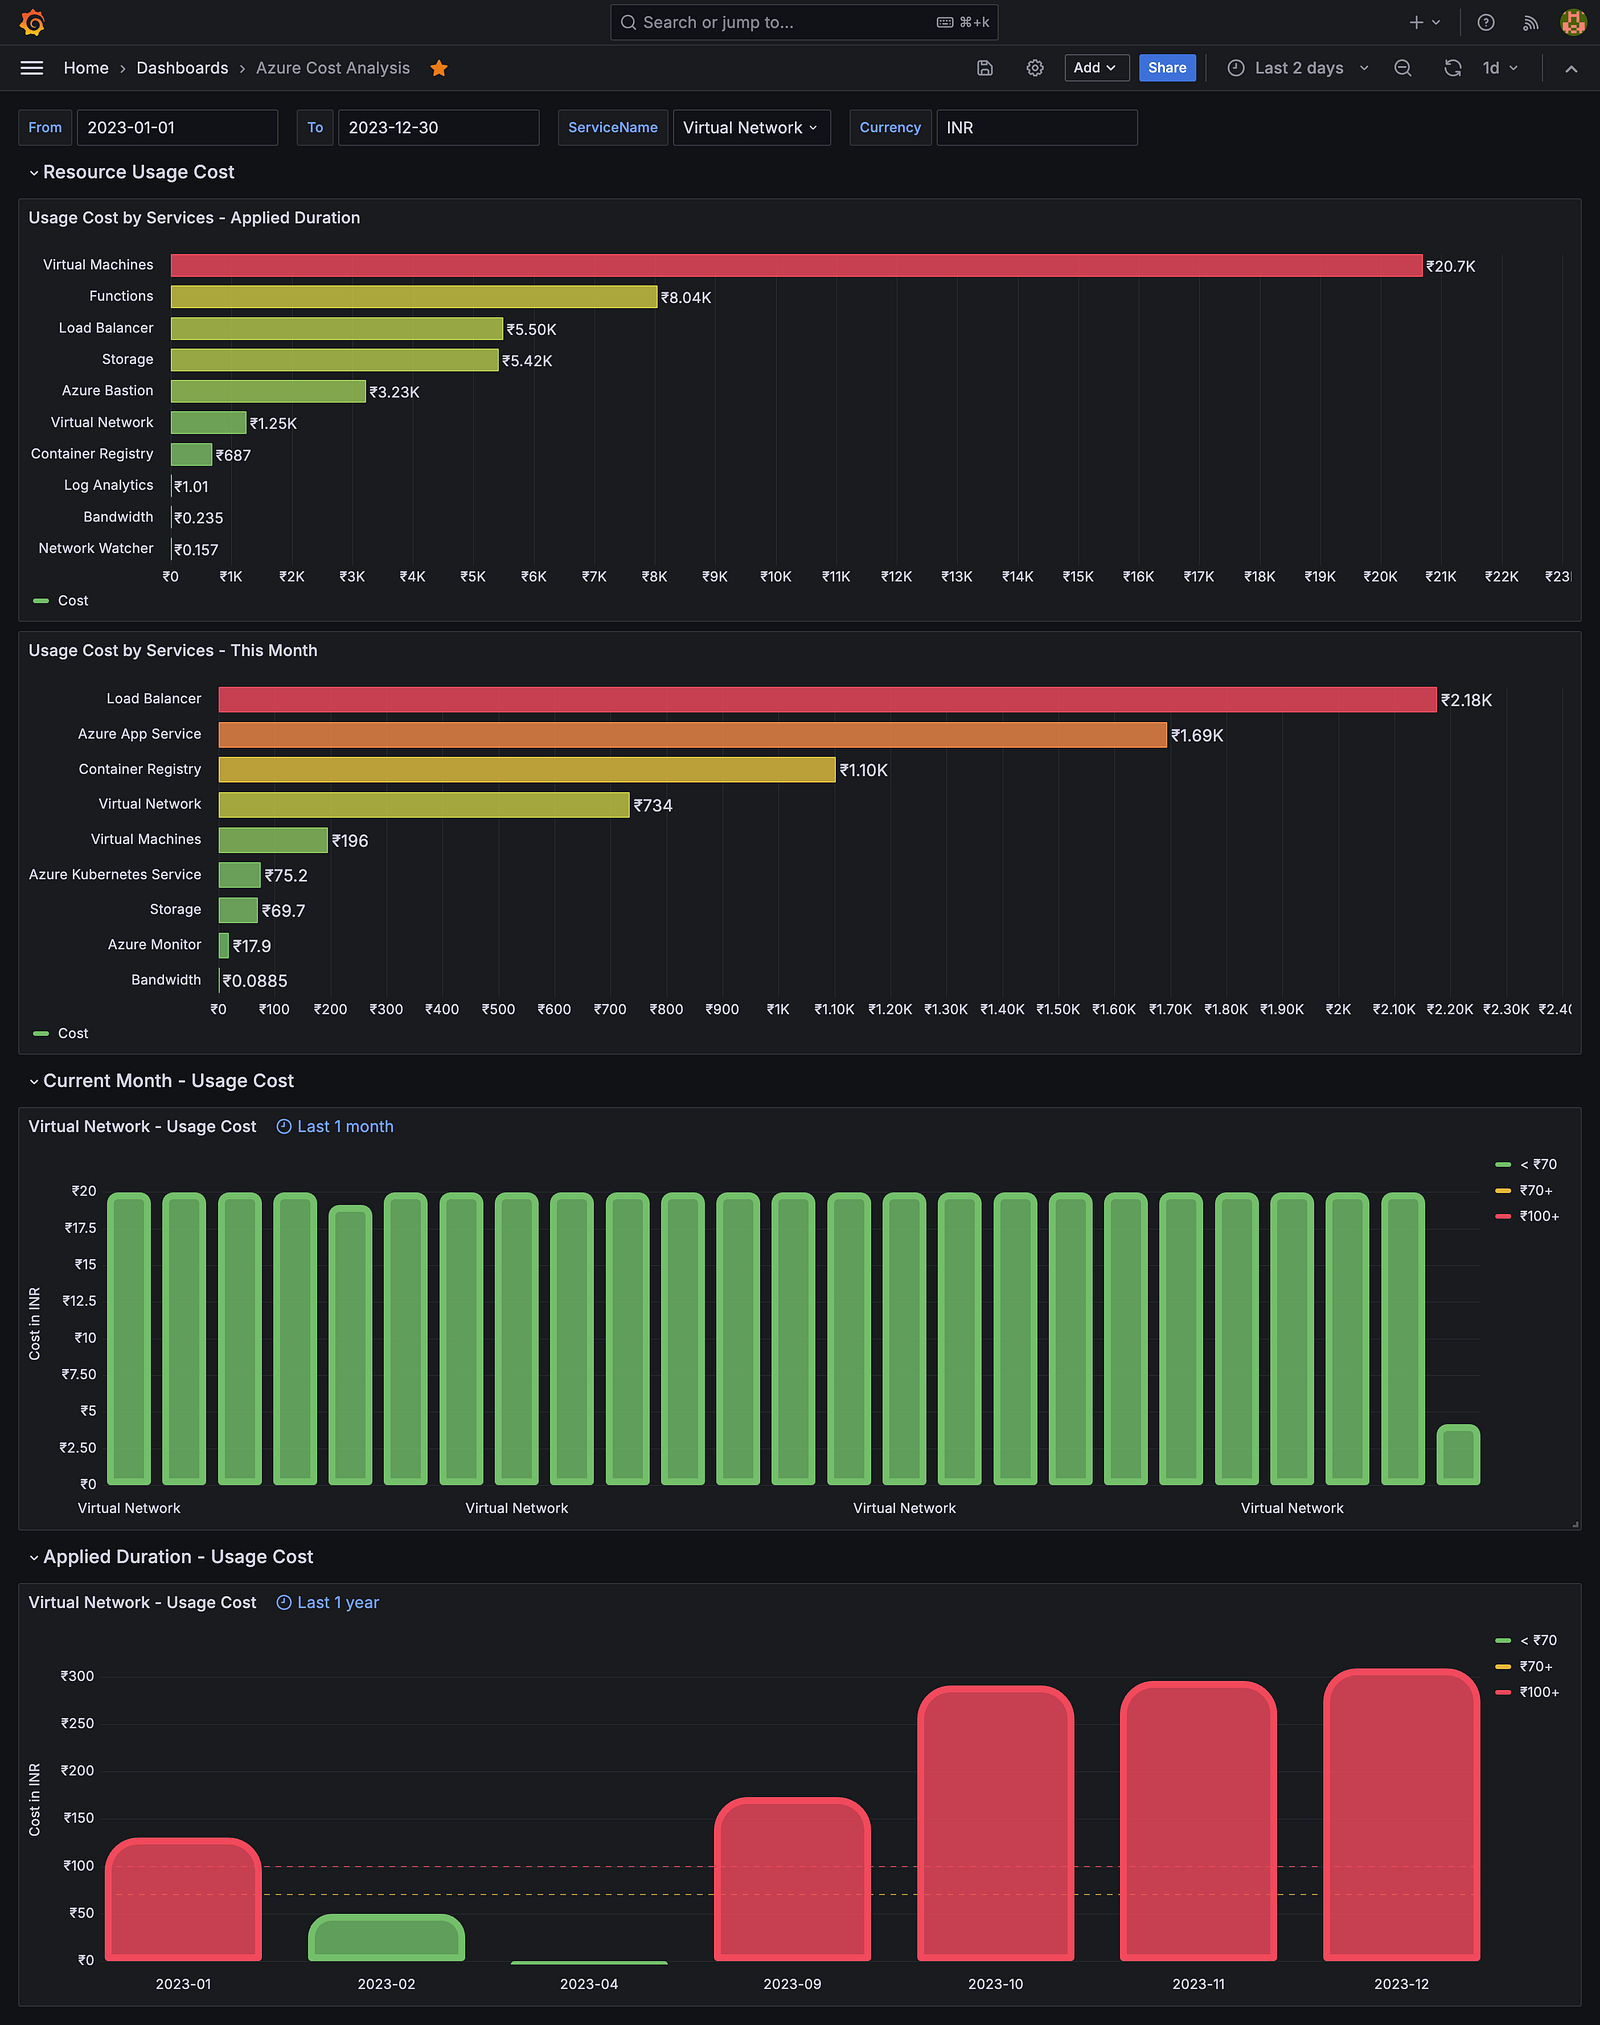This screenshot has height=2025, width=1600.
Task: Click the Storage ₹5.42K bar
Action: point(334,360)
